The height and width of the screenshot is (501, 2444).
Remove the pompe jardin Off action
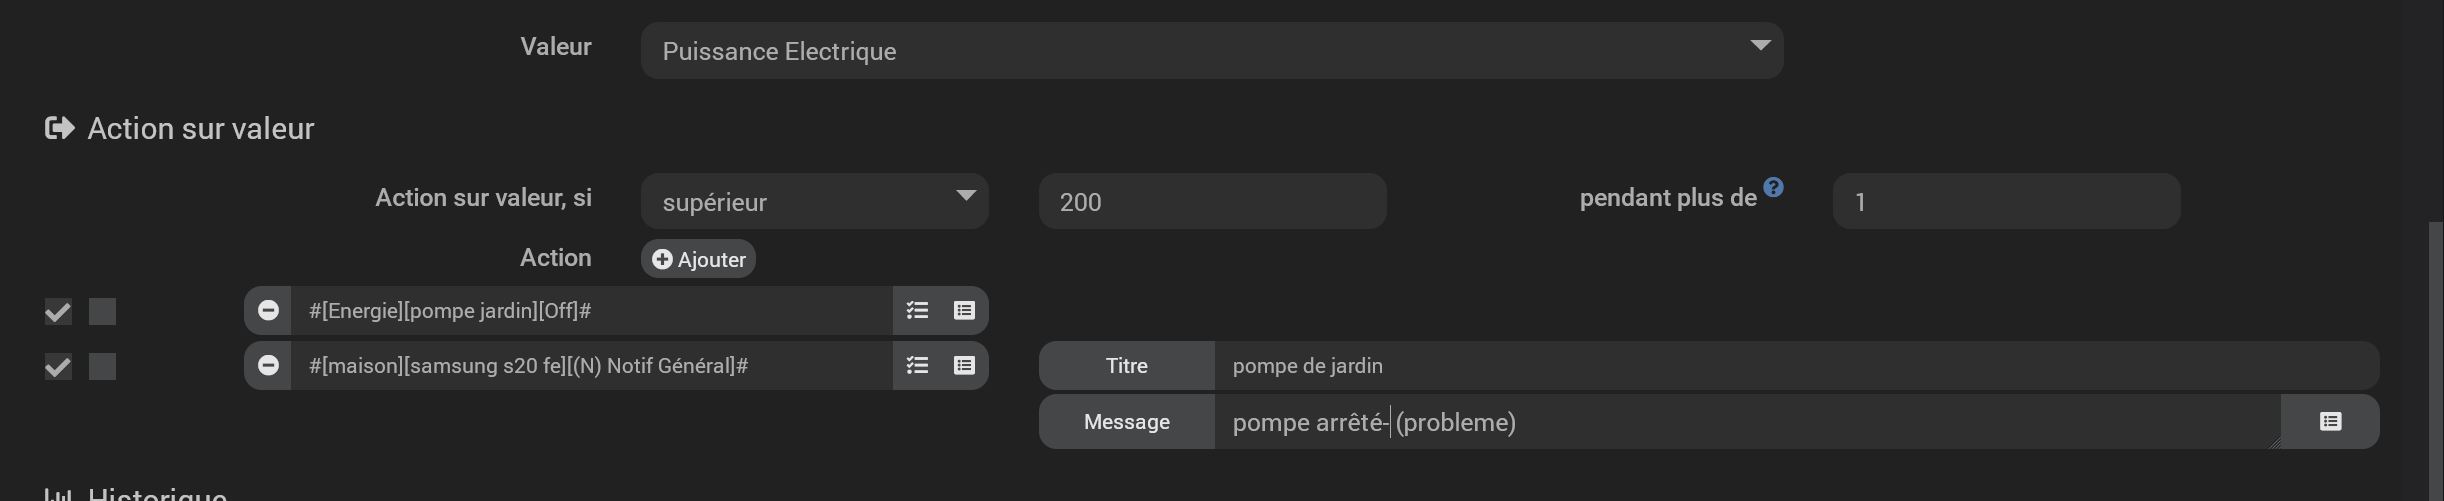point(268,311)
